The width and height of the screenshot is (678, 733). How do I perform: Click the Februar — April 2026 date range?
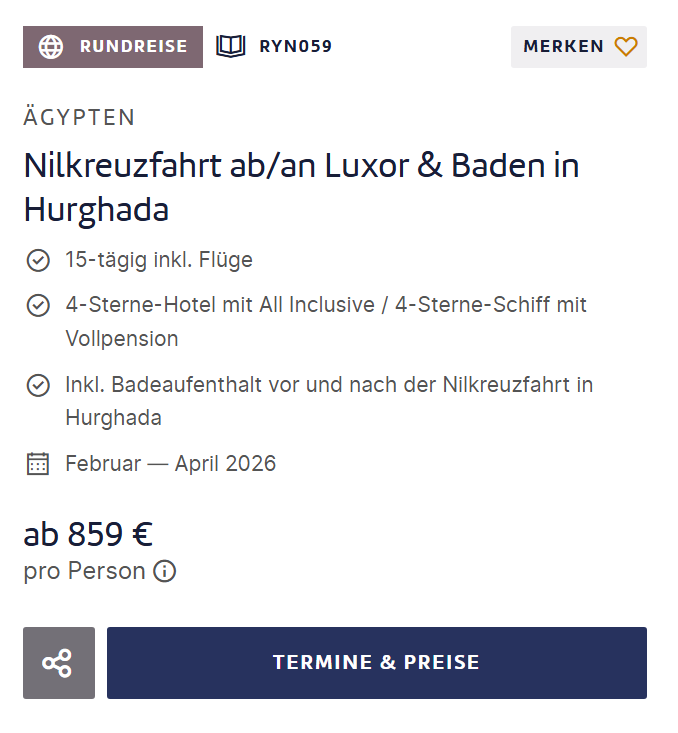(x=170, y=464)
